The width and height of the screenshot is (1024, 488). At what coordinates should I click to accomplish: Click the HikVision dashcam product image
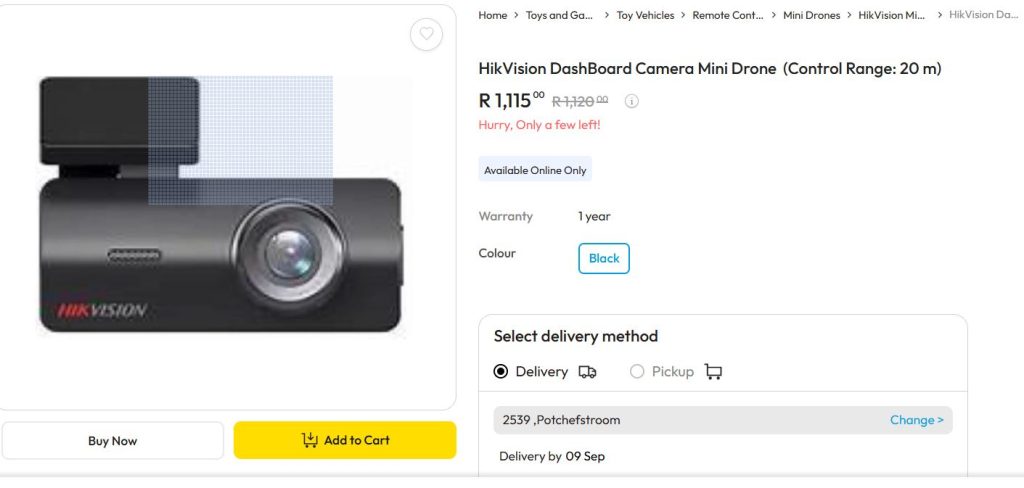point(222,205)
